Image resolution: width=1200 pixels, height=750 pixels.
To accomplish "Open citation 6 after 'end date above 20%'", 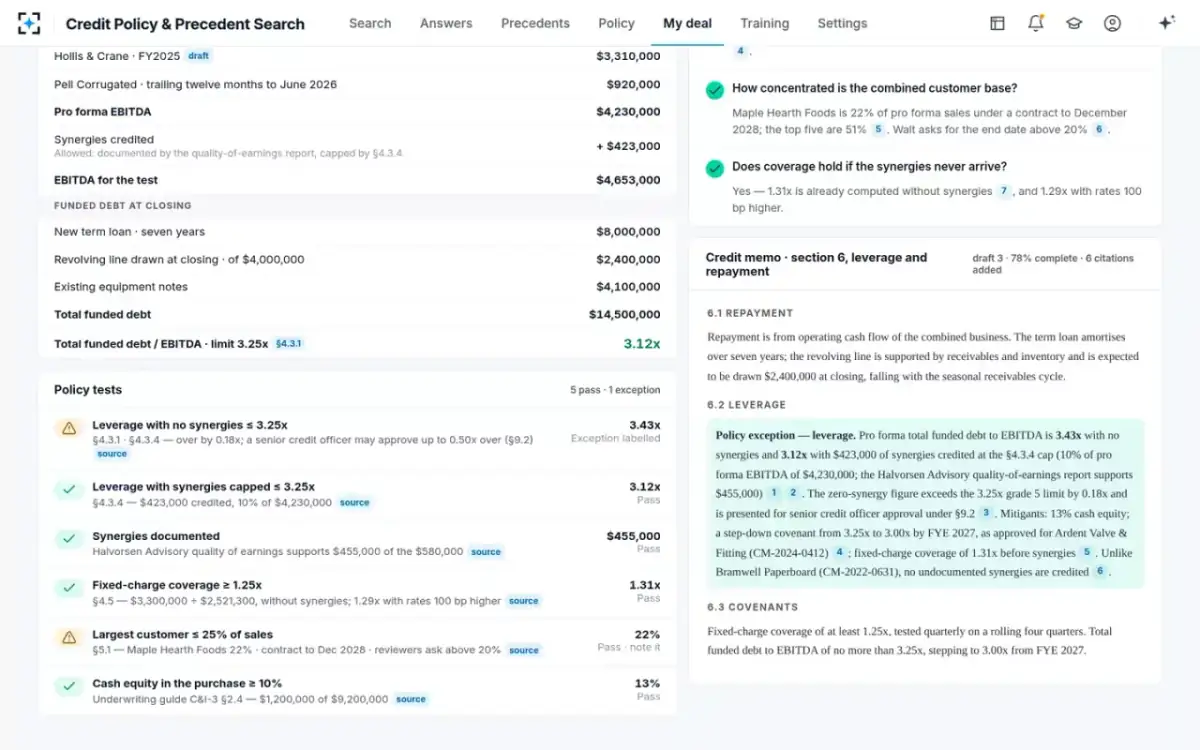I will (1098, 130).
